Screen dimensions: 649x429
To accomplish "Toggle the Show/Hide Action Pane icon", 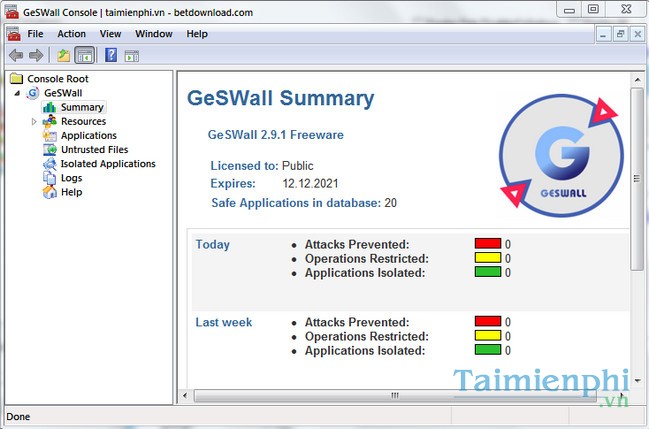I will click(131, 55).
